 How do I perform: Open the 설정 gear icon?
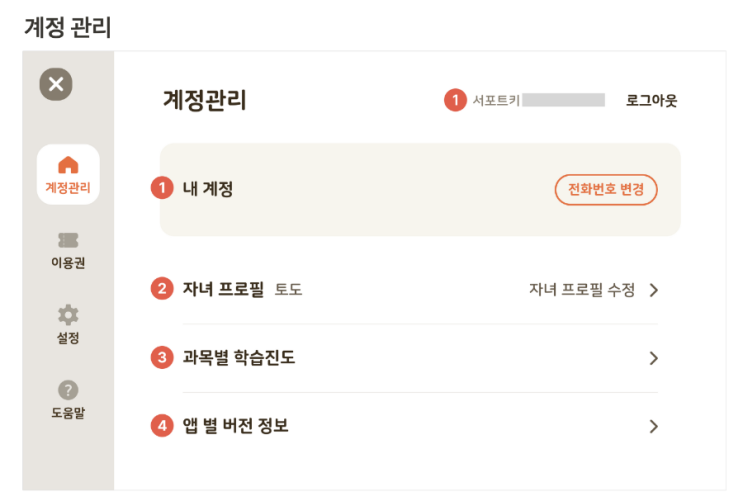click(x=68, y=315)
